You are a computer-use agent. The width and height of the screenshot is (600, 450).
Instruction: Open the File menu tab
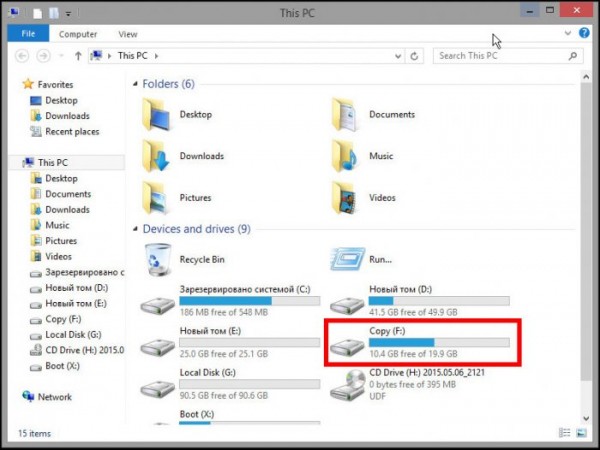point(28,34)
